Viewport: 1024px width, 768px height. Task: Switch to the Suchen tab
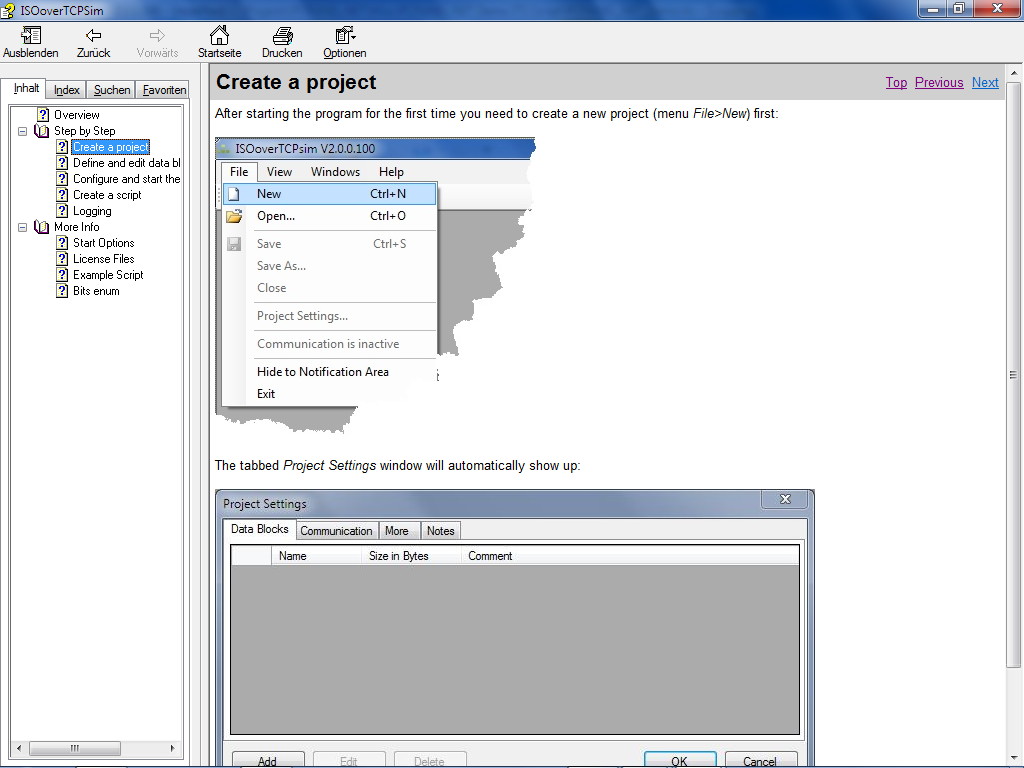coord(112,90)
